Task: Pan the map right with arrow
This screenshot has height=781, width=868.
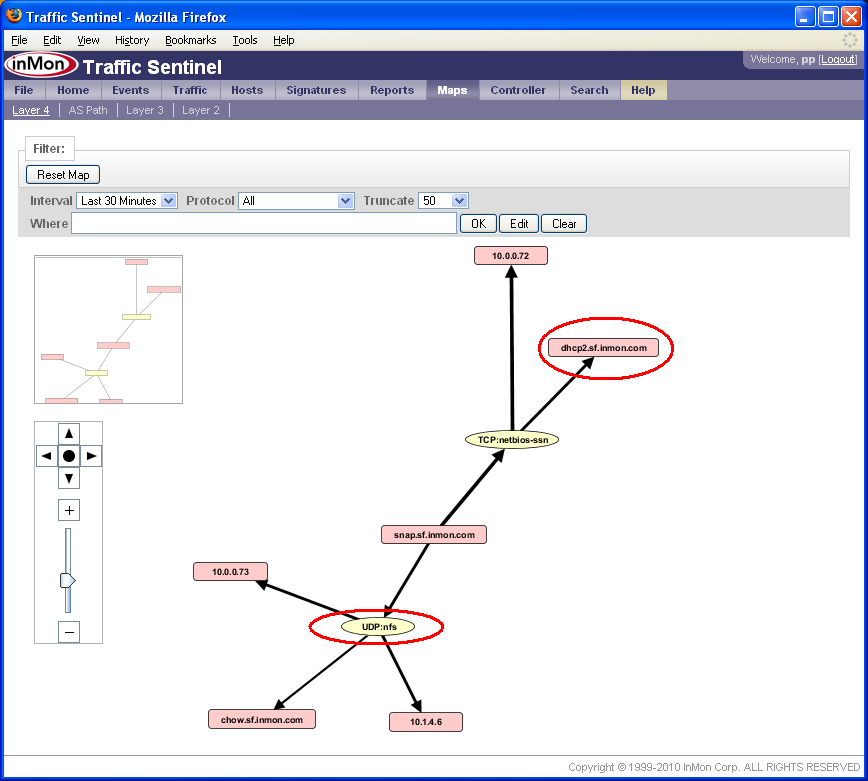Action: [x=91, y=456]
